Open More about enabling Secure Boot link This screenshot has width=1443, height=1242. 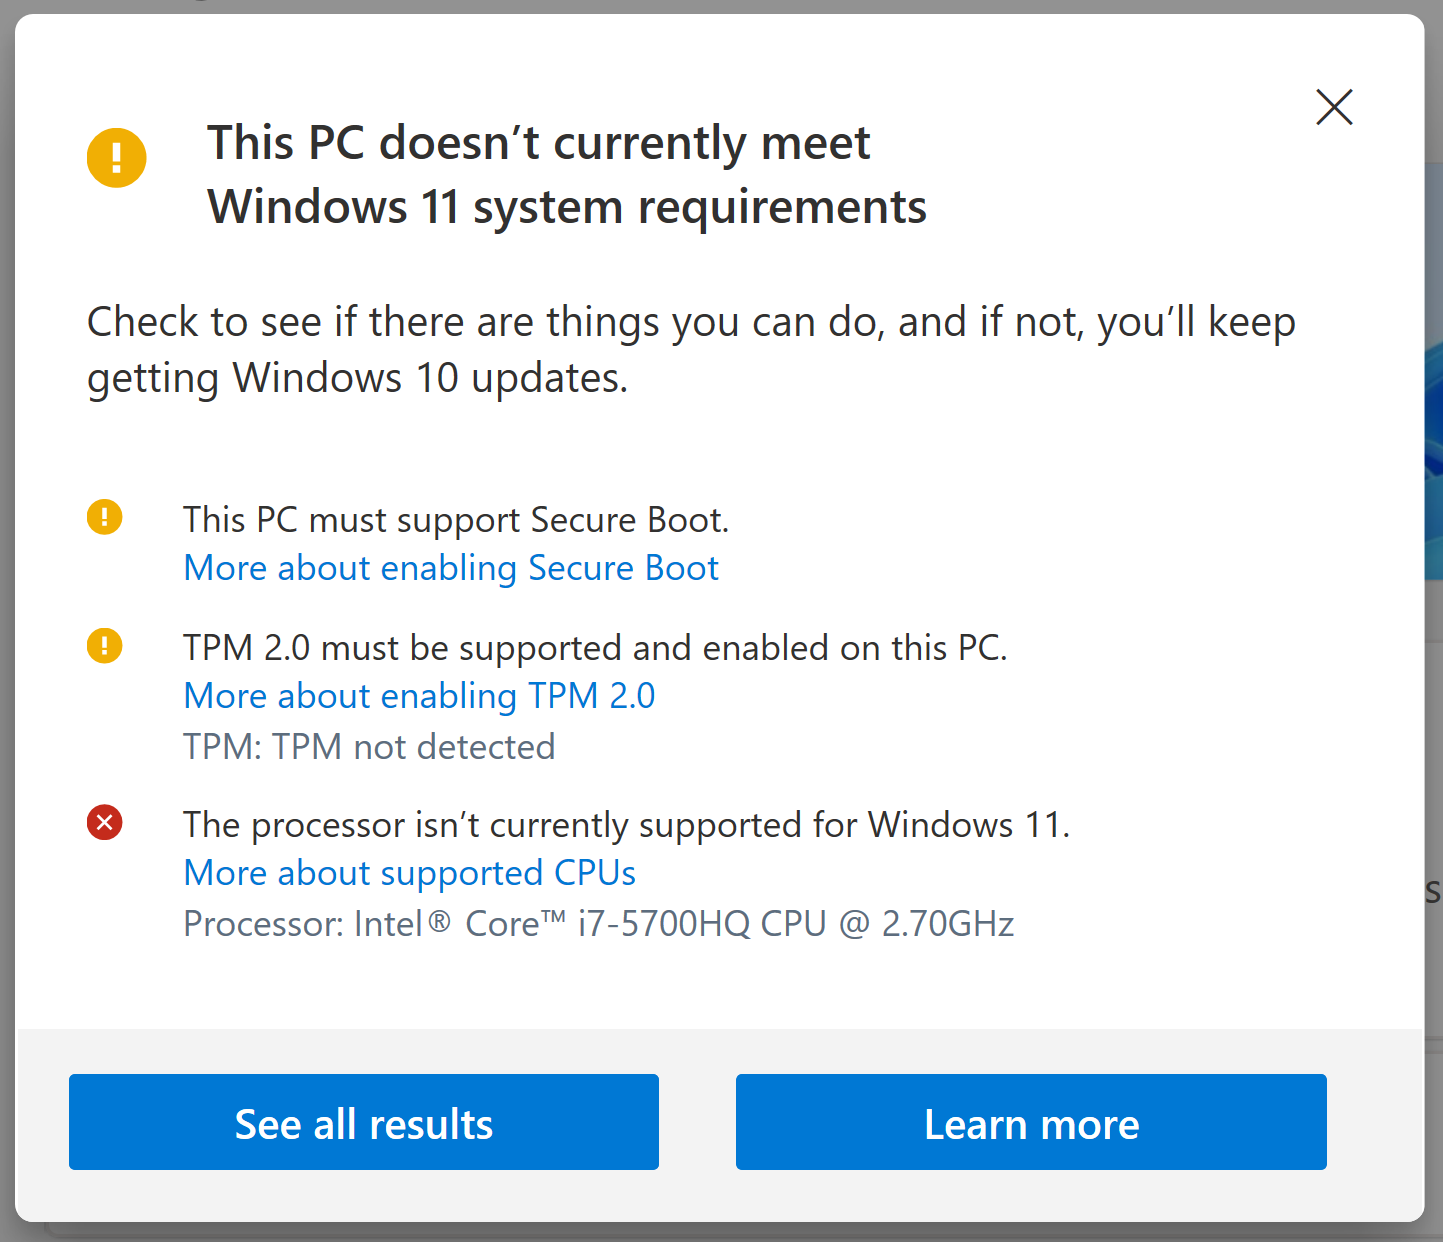(x=451, y=568)
